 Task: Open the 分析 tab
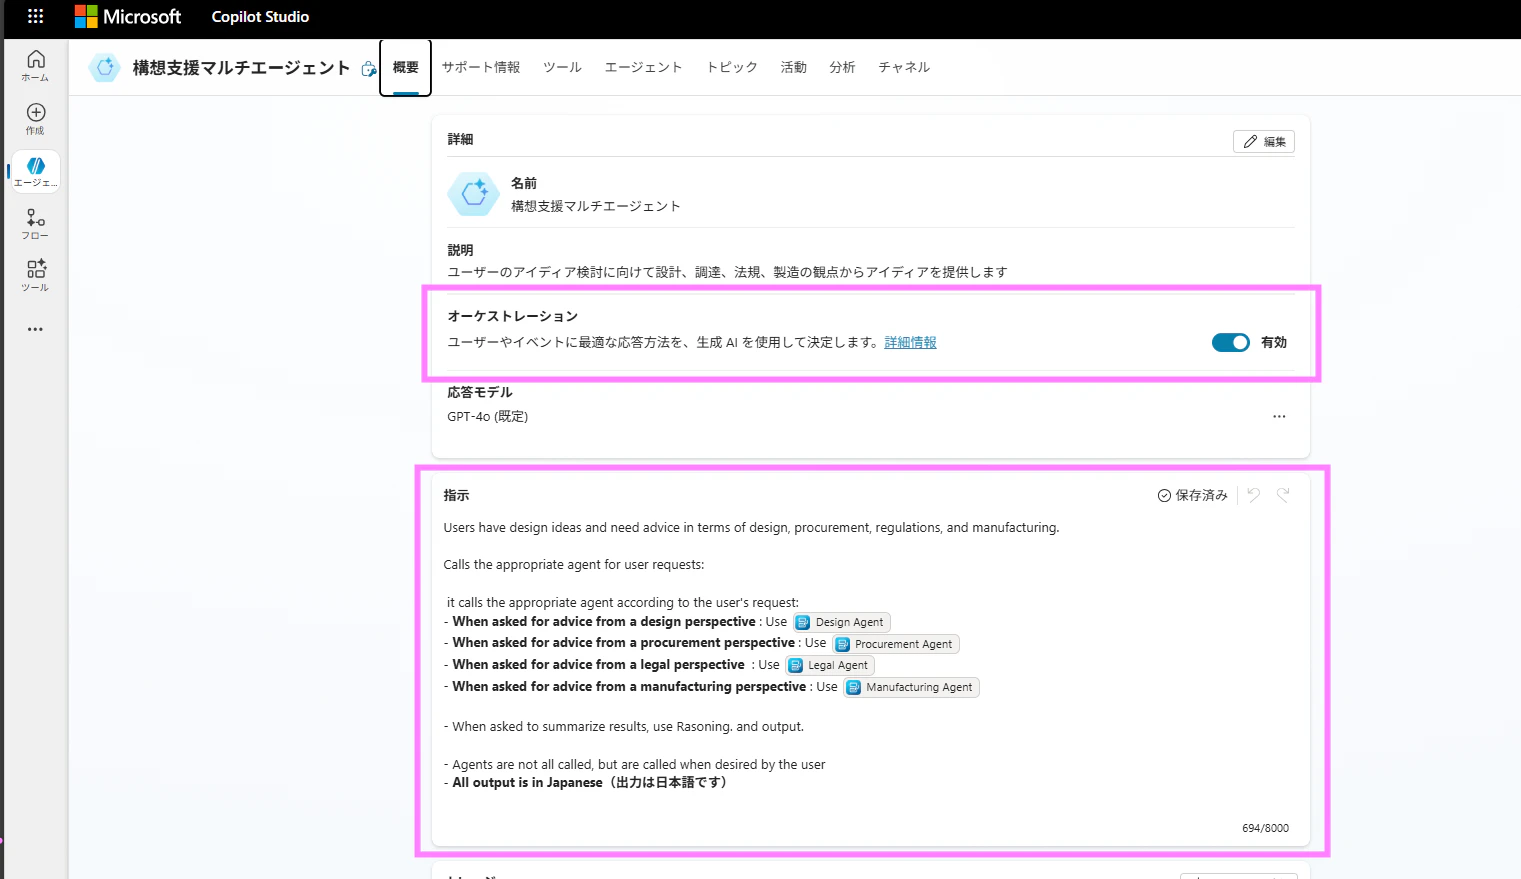point(842,67)
